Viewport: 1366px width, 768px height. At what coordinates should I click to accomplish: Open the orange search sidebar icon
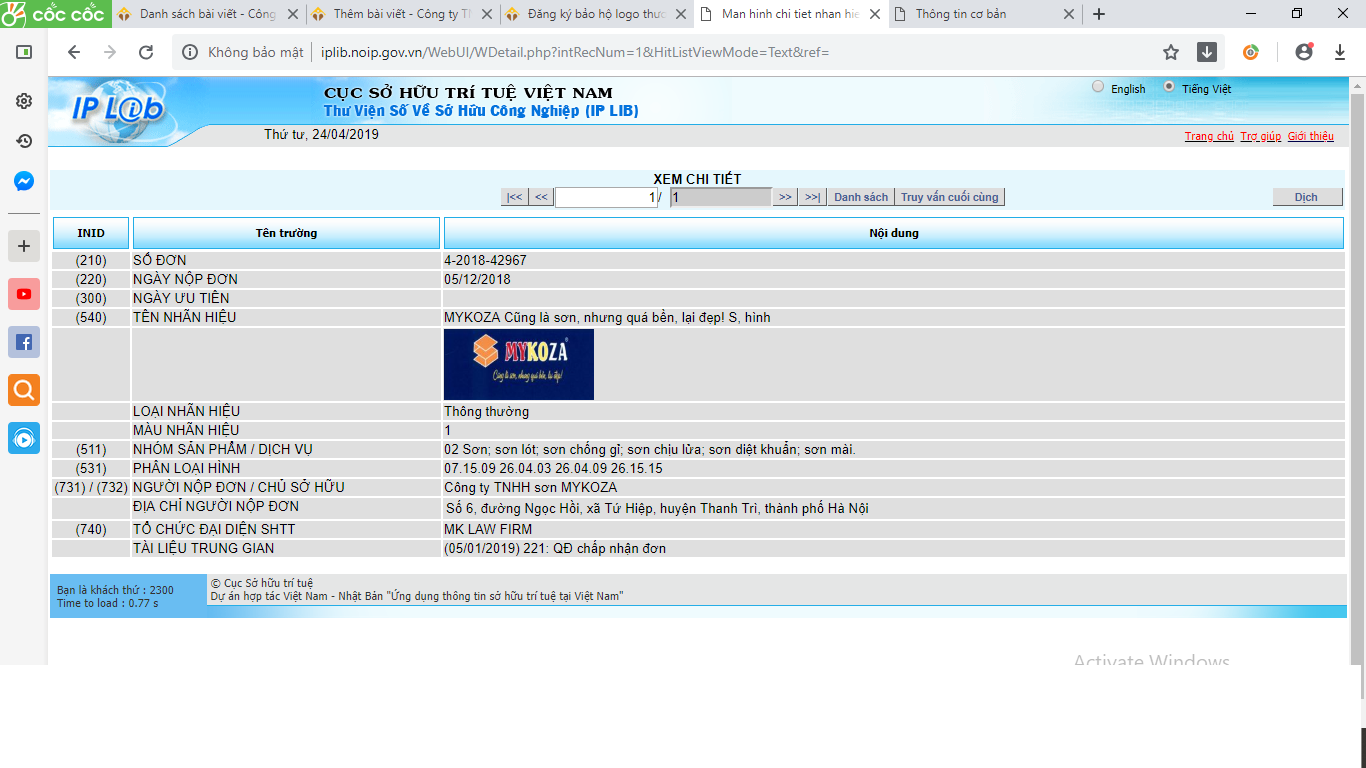24,390
